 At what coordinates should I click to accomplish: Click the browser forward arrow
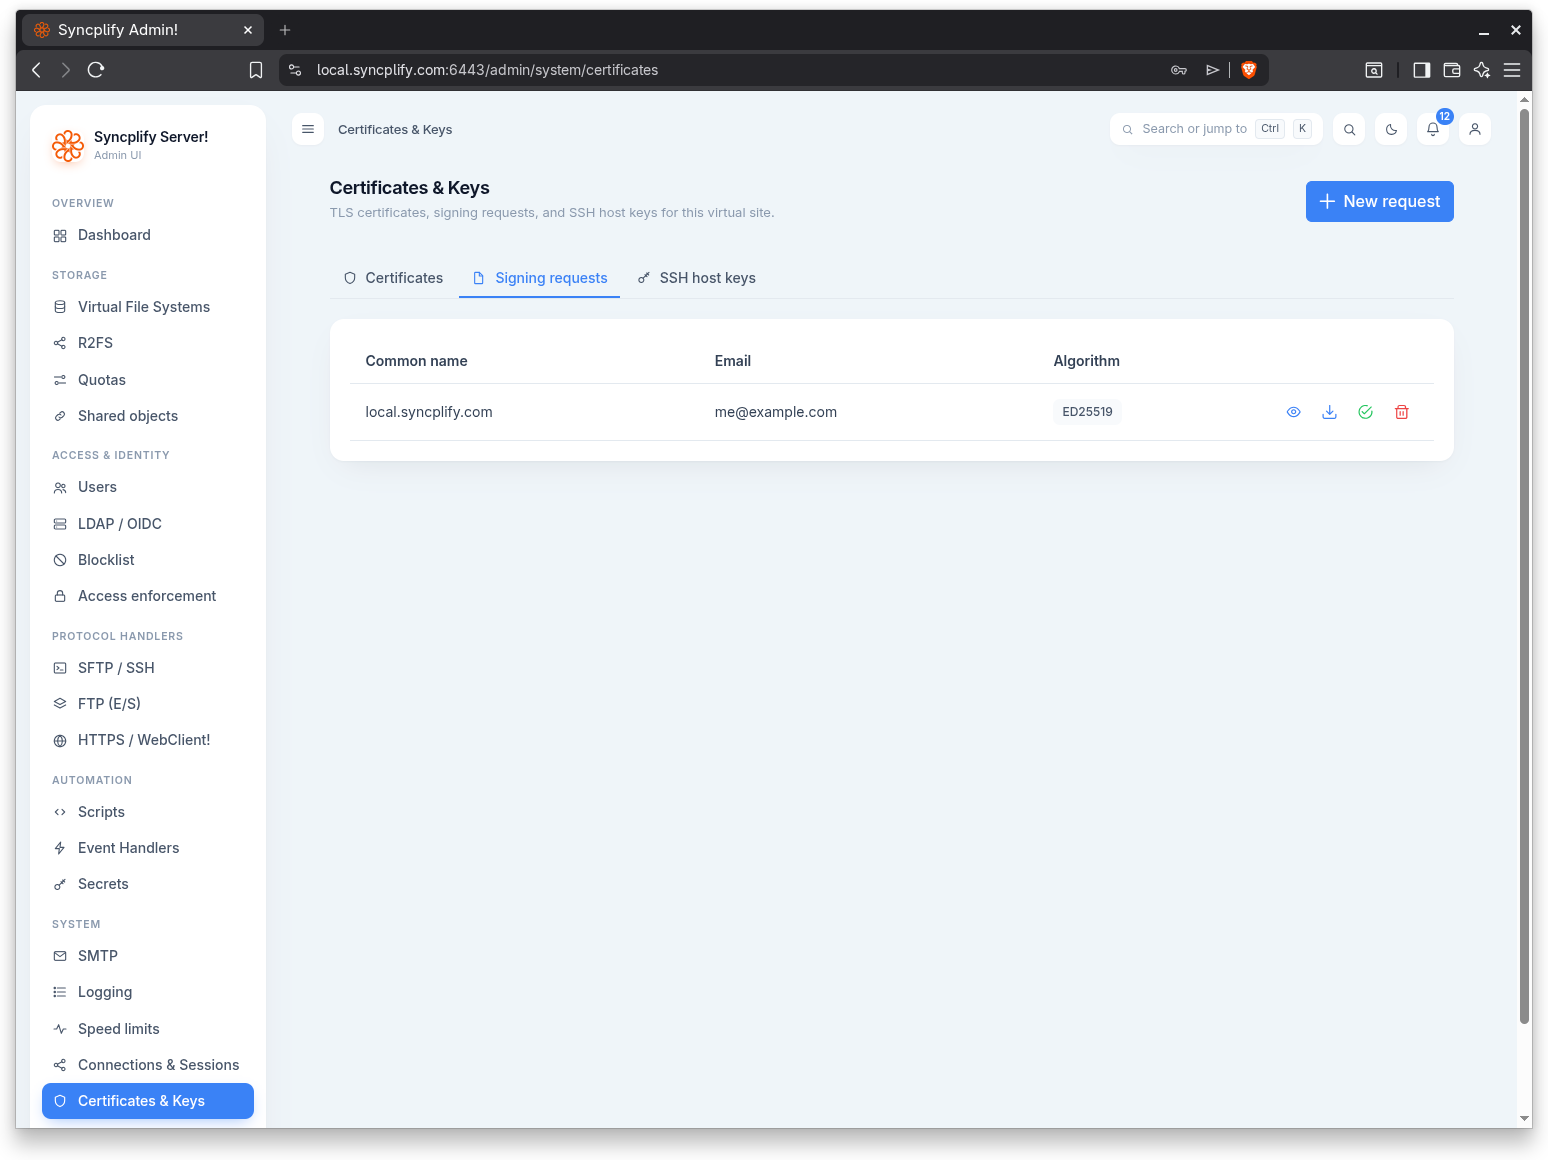[66, 70]
